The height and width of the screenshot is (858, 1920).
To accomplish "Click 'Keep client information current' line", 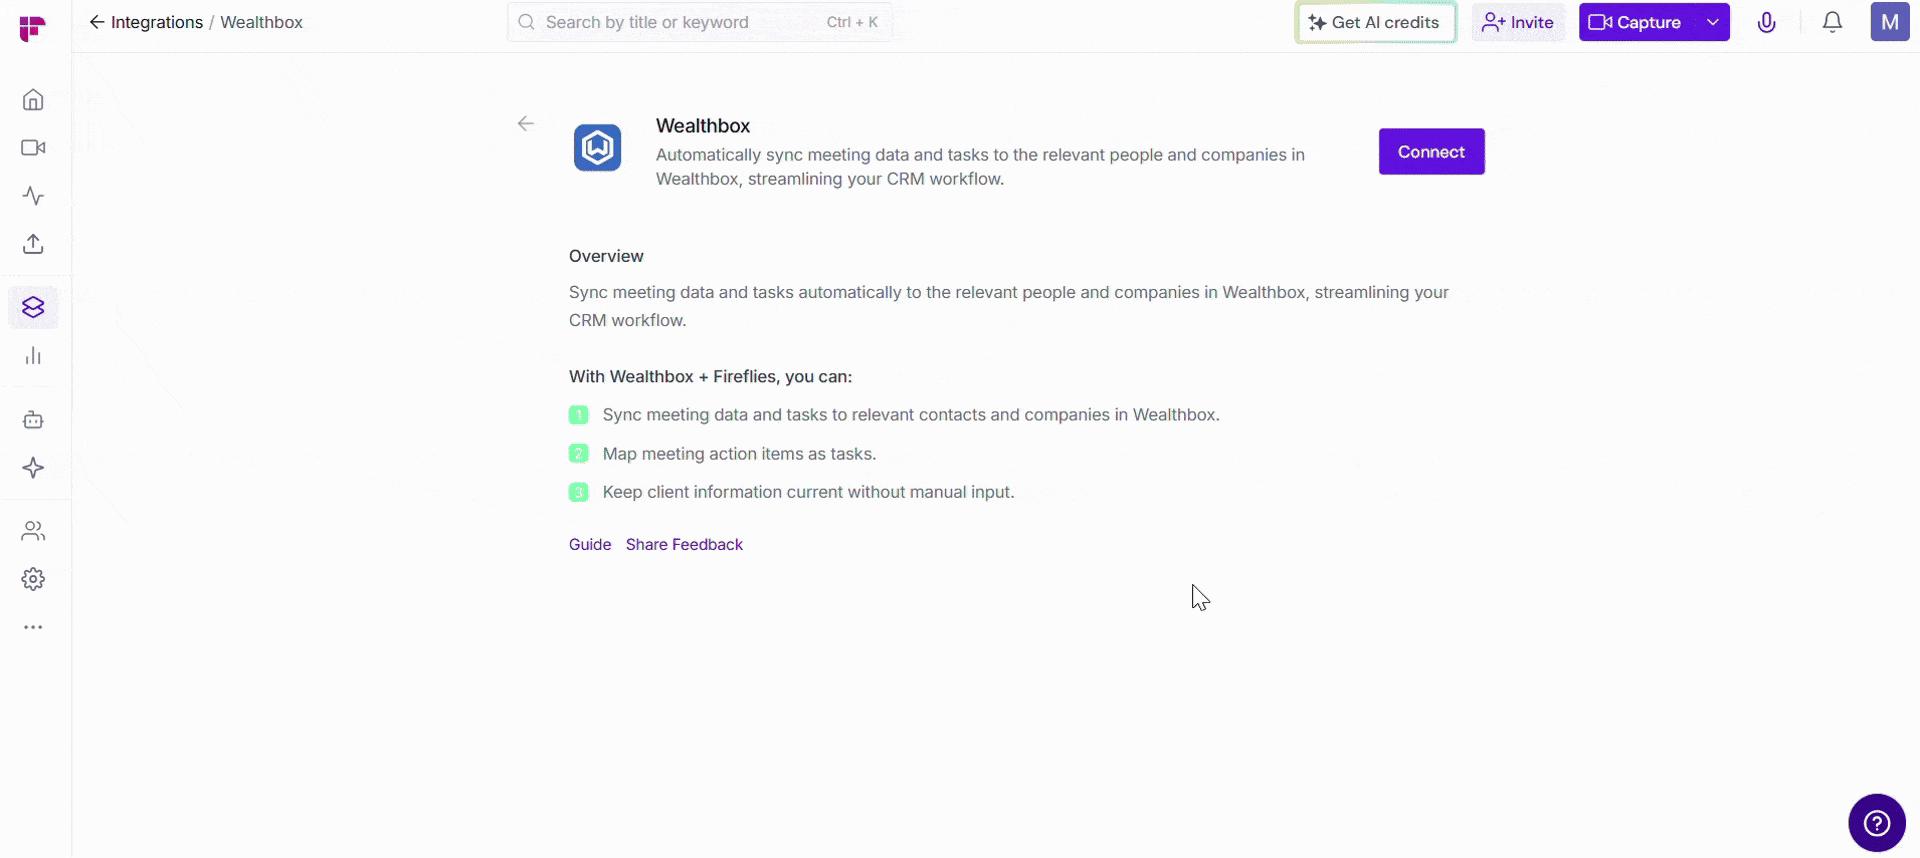I will coord(808,492).
